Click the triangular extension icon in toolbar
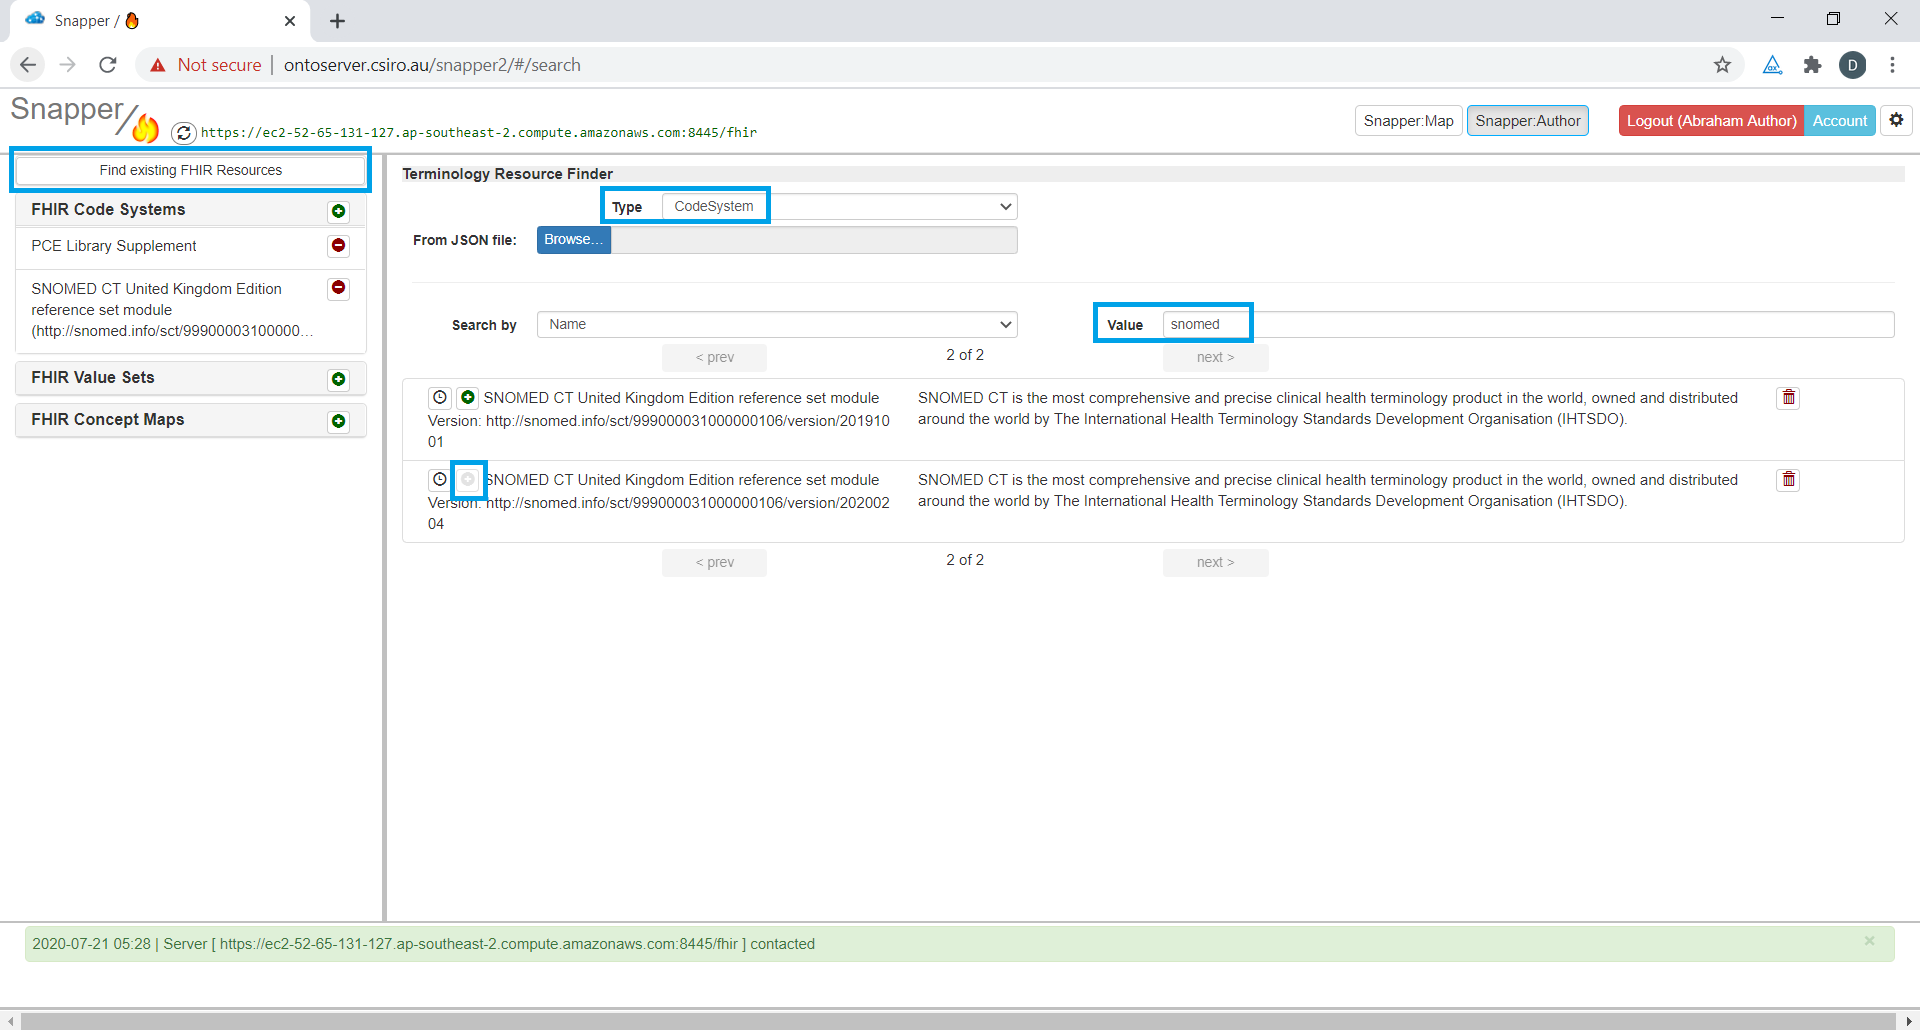Screen dimensions: 1920x1030 (1772, 65)
